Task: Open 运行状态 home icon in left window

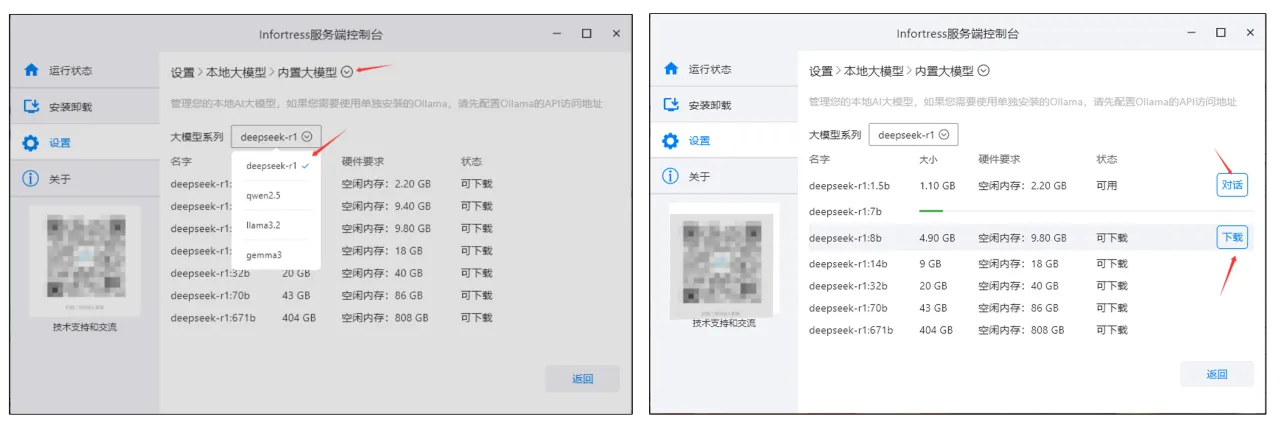Action: point(31,70)
